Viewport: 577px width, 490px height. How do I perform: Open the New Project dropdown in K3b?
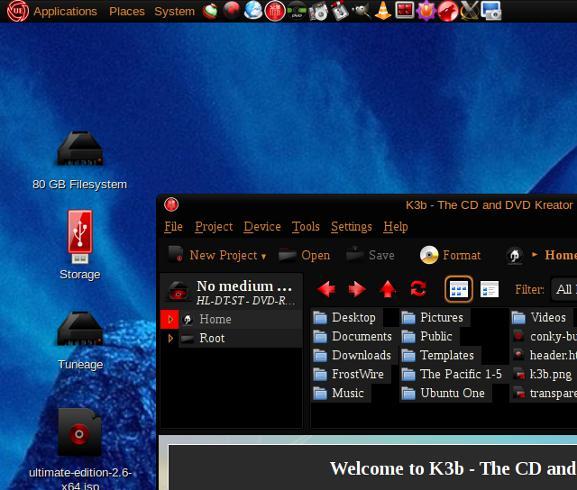[x=217, y=255]
